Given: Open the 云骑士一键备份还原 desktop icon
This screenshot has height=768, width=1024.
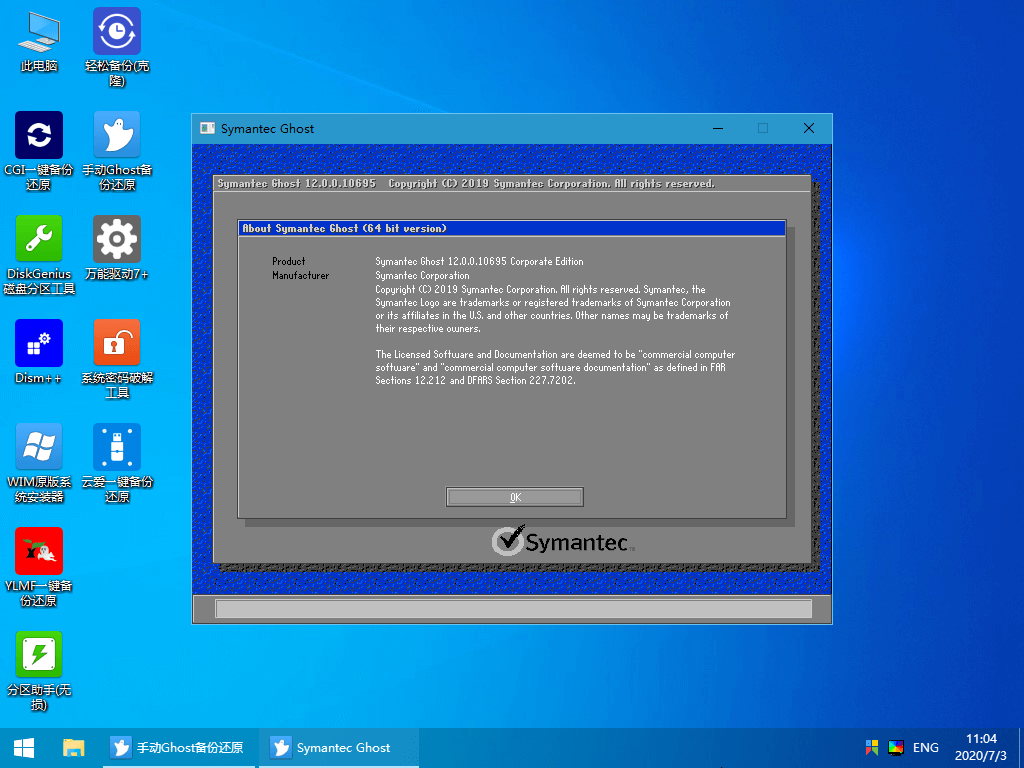Looking at the screenshot, I should coord(117,448).
